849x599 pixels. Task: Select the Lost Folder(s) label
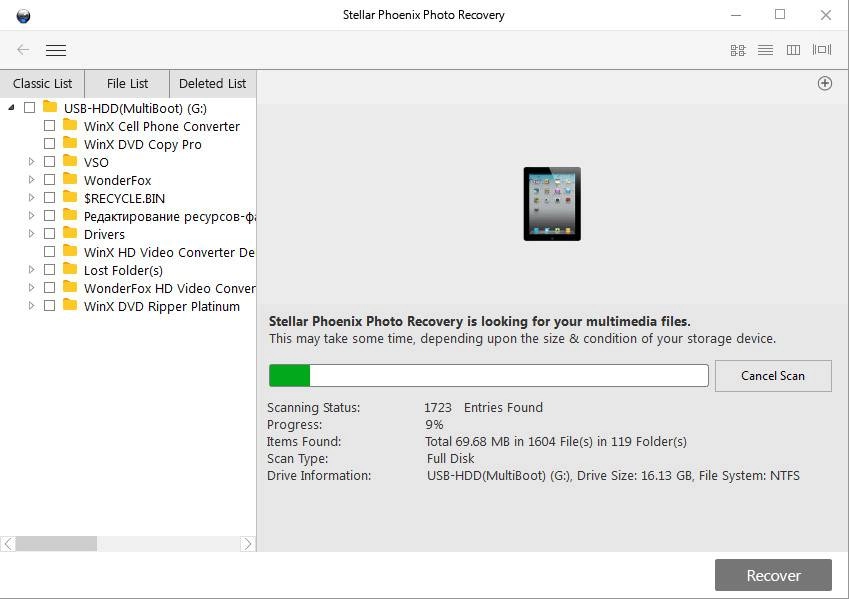click(x=123, y=270)
